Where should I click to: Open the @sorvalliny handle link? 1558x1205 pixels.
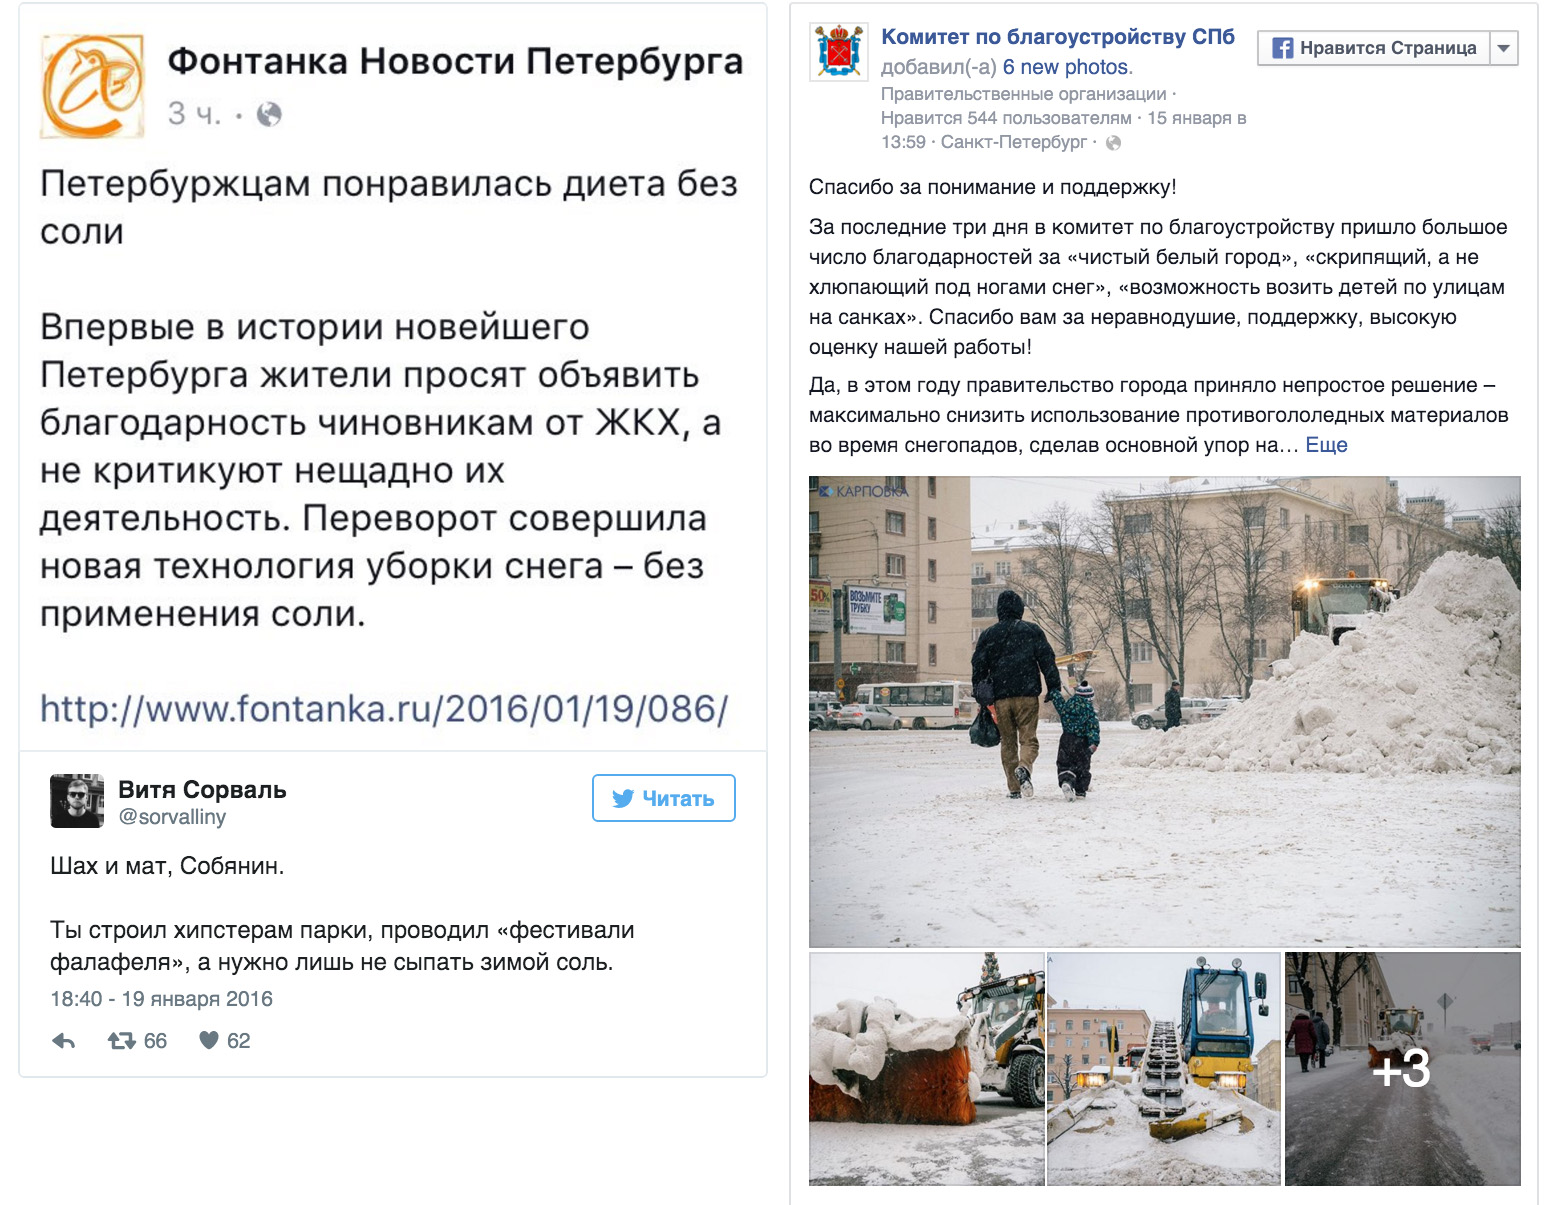click(172, 817)
